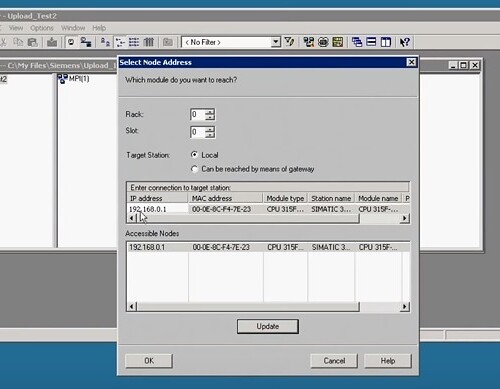Image resolution: width=500 pixels, height=389 pixels.
Task: Click the Module name column header
Action: click(x=378, y=198)
